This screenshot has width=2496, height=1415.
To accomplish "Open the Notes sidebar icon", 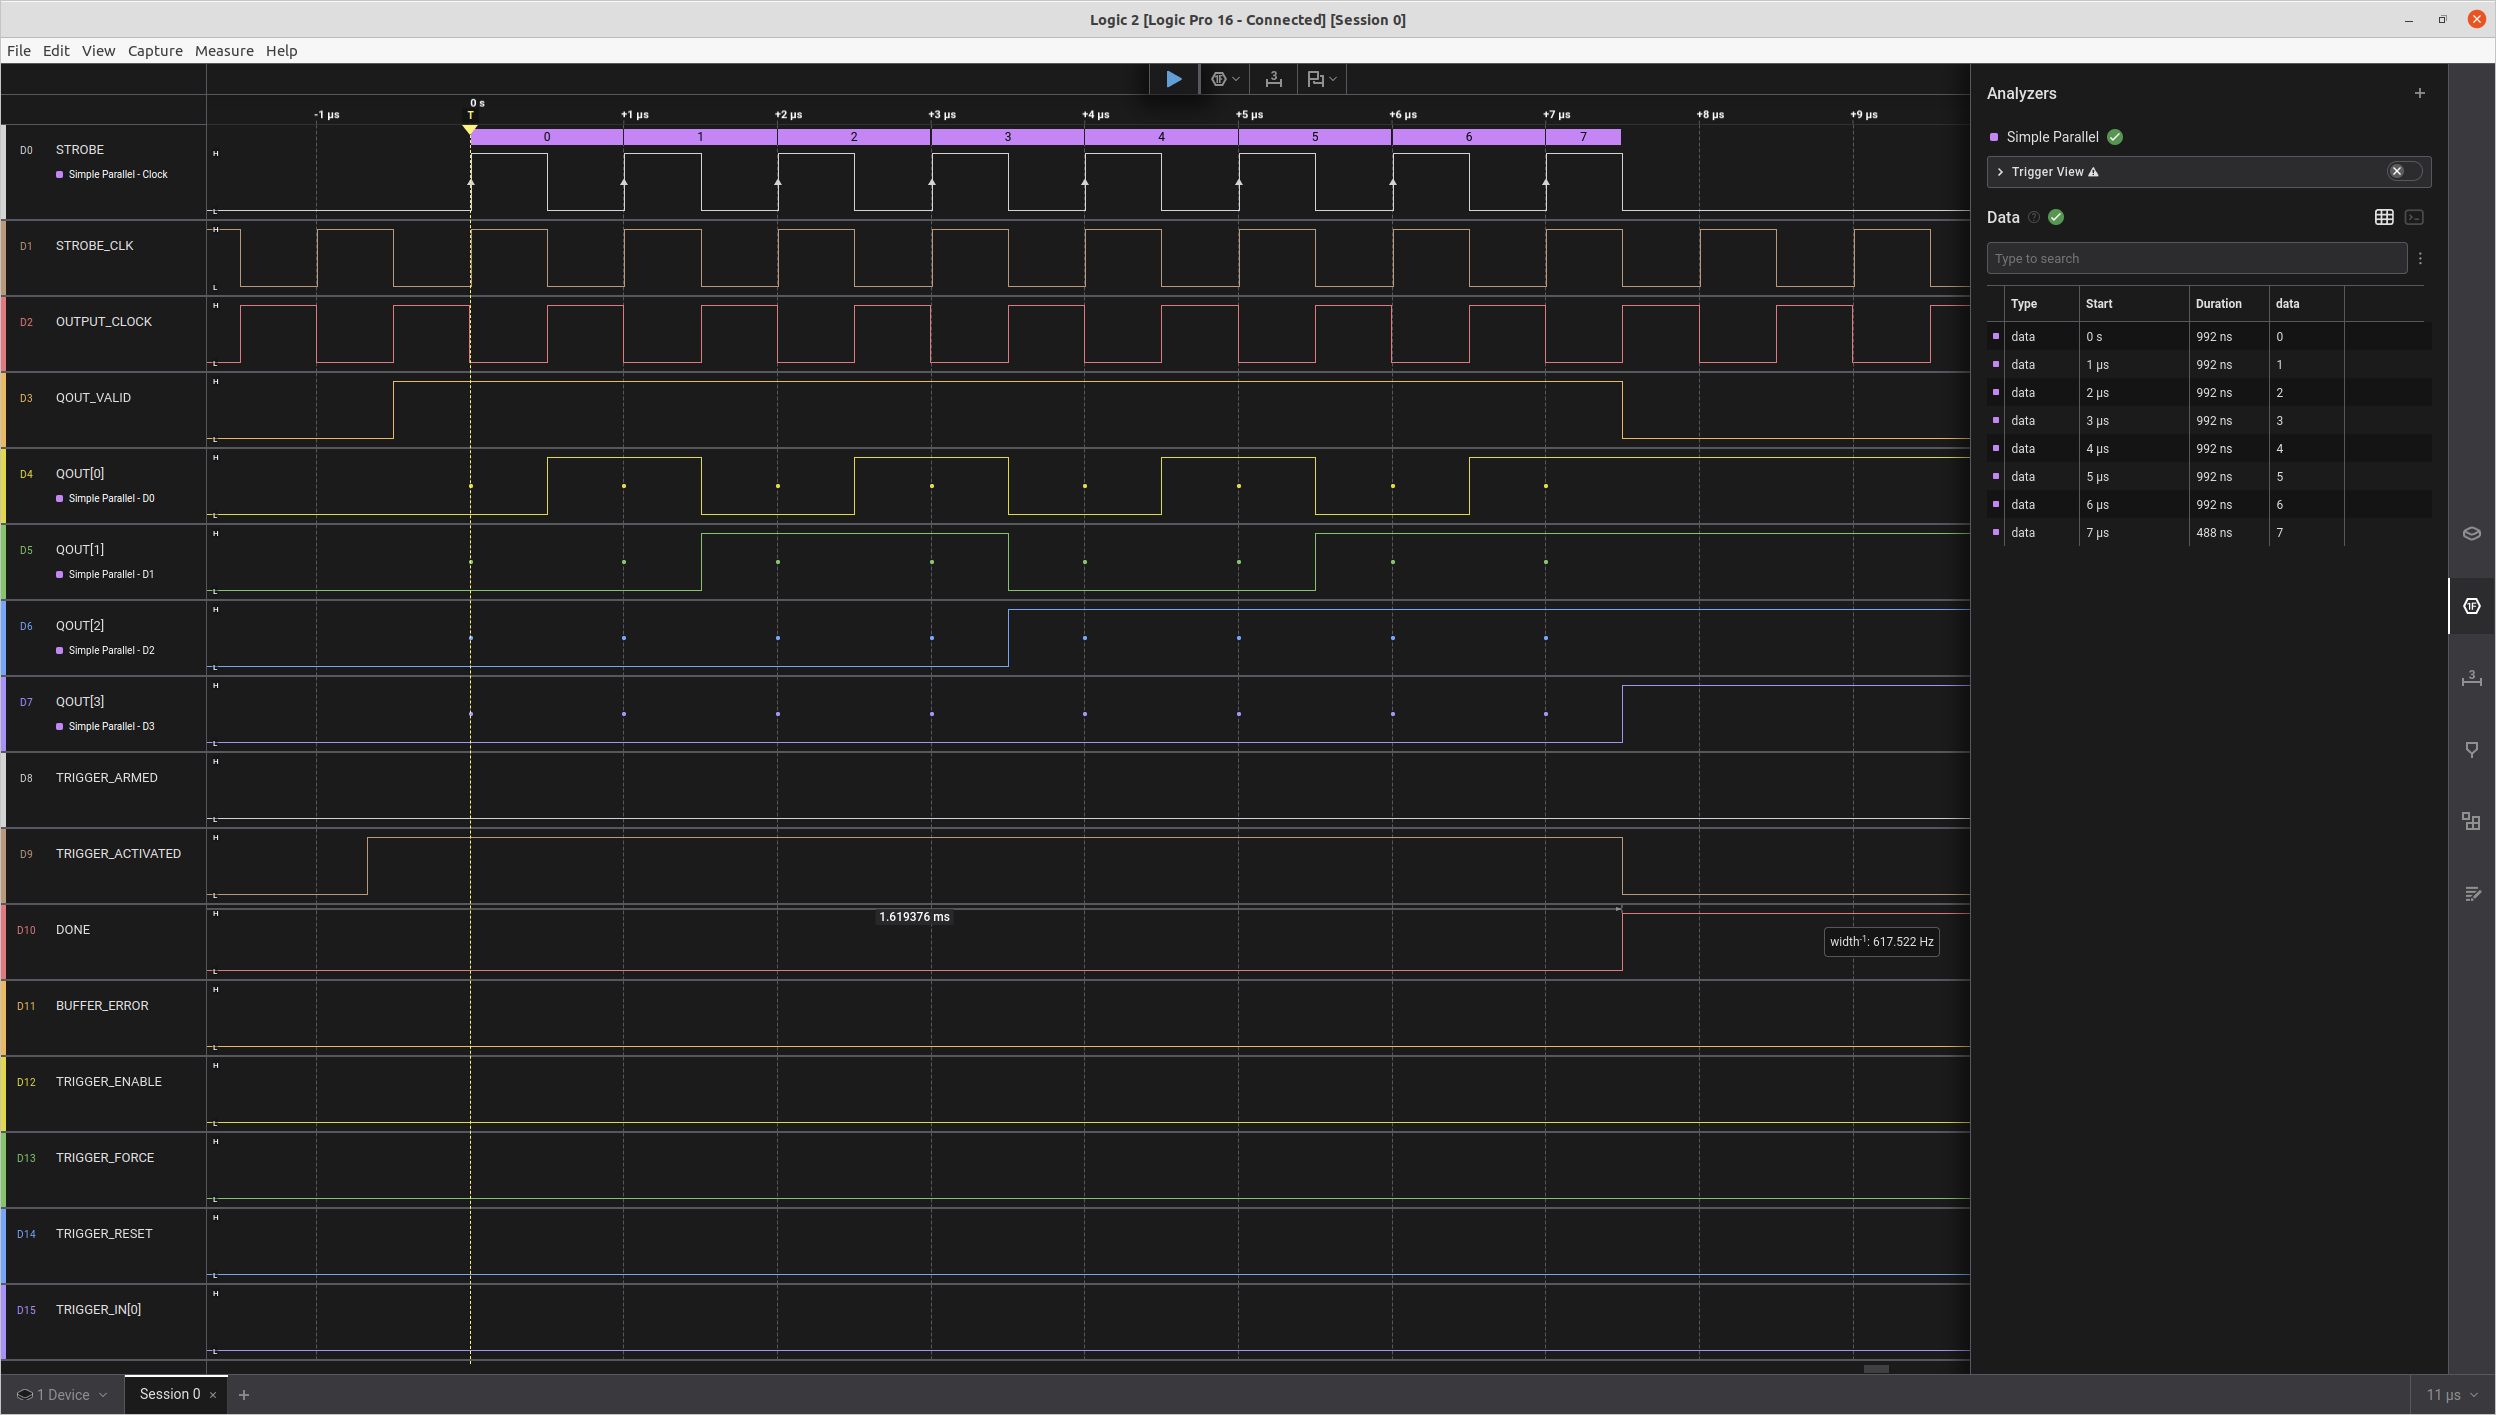I will tap(2471, 894).
